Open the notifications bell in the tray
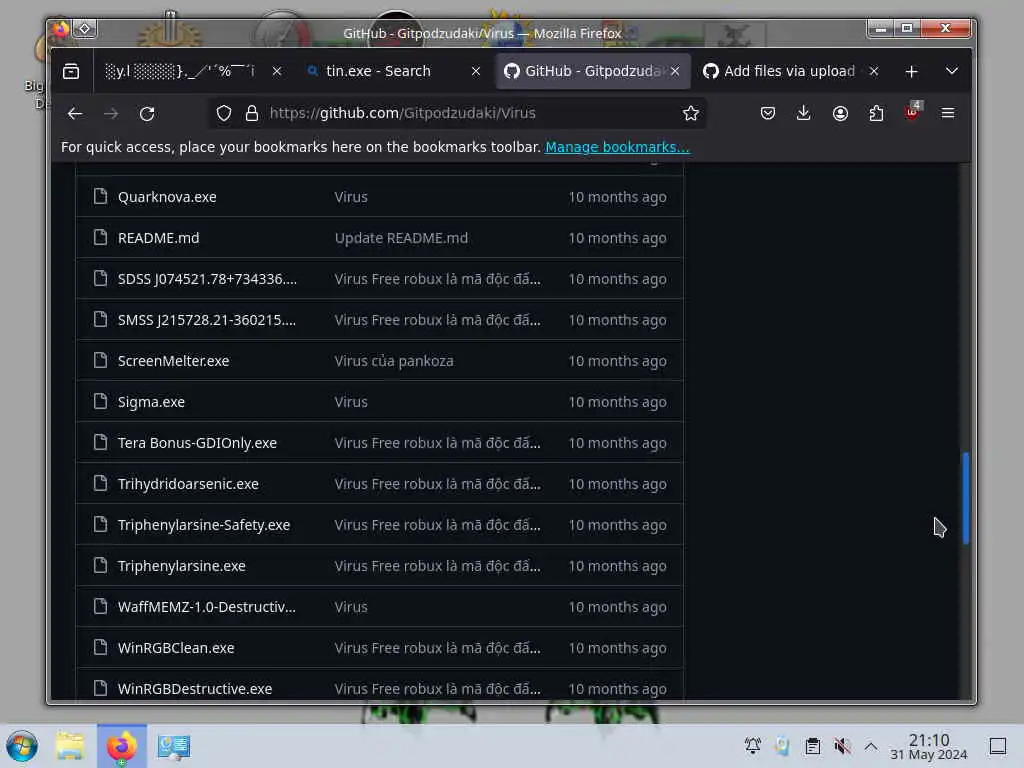The height and width of the screenshot is (768, 1024). pos(752,746)
